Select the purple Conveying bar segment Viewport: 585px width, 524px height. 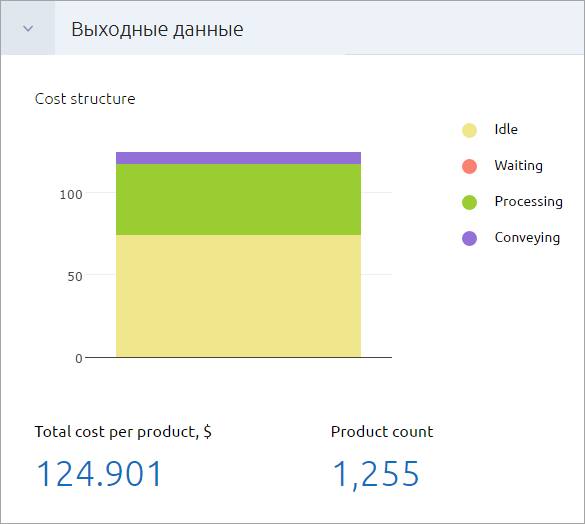click(x=238, y=158)
